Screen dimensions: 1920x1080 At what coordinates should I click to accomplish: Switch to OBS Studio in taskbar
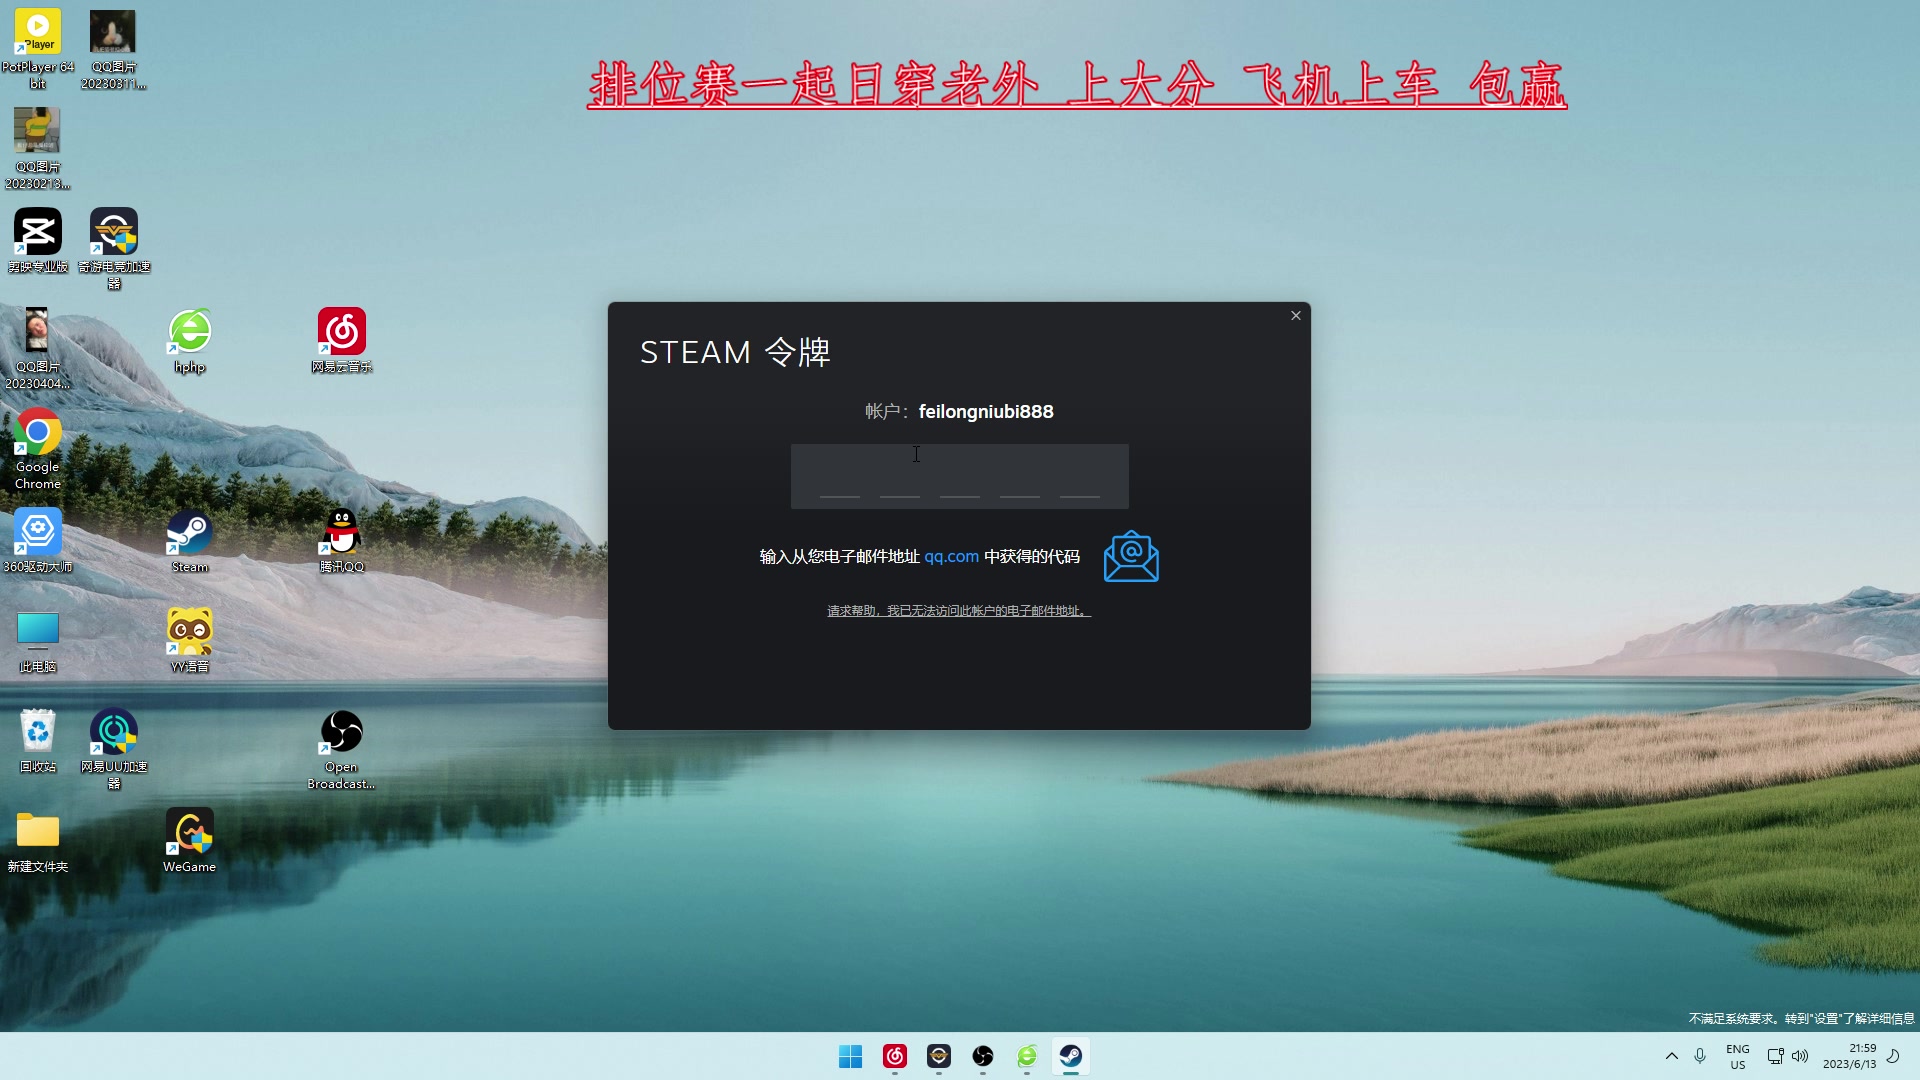(983, 1056)
